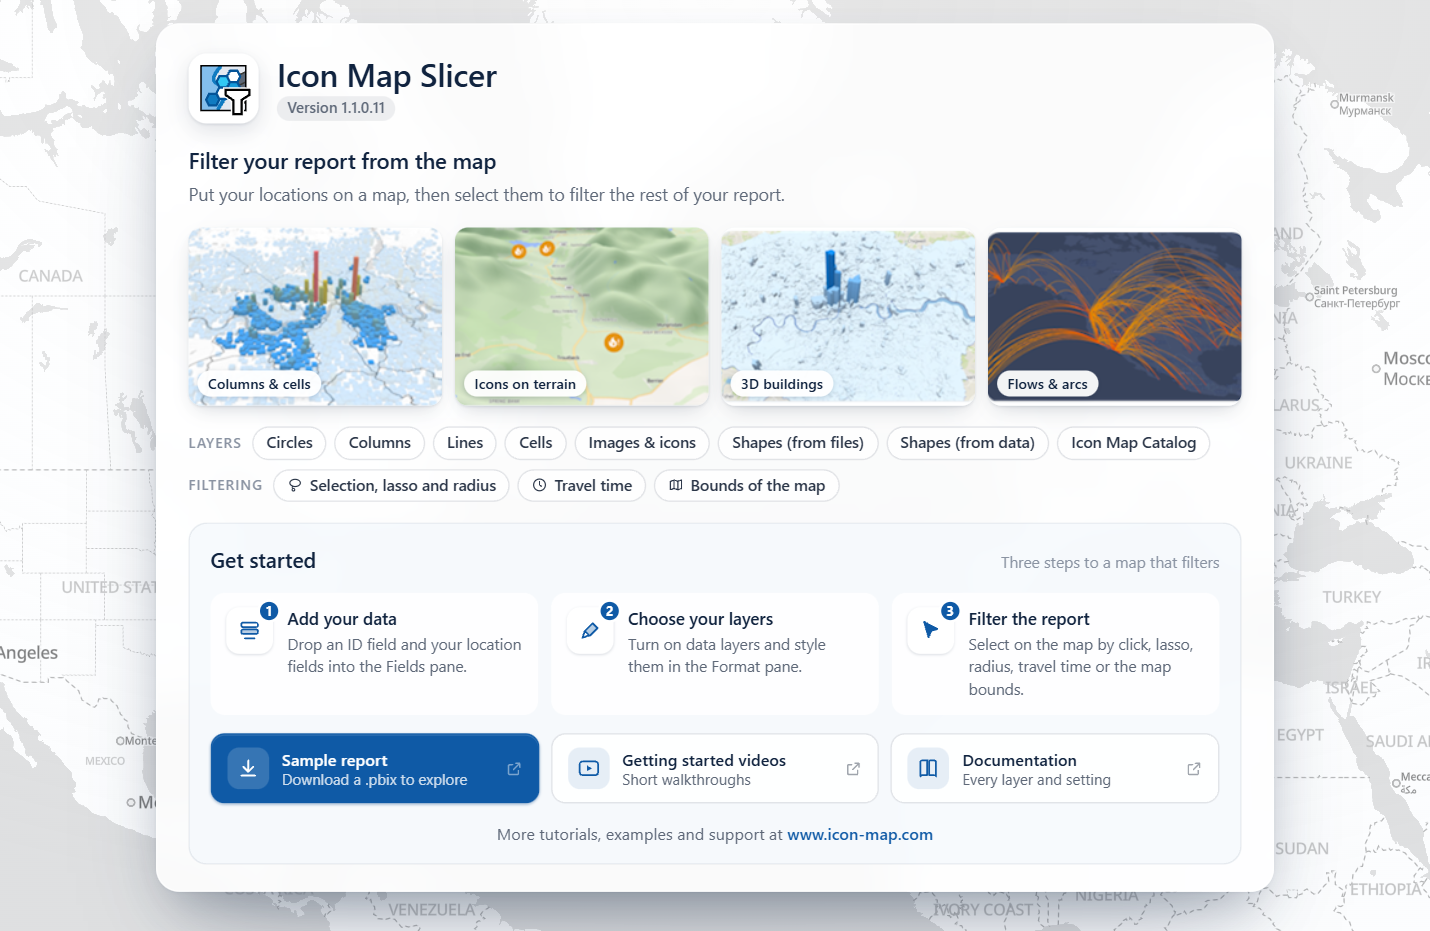Image resolution: width=1430 pixels, height=931 pixels.
Task: Click the lasso icon beside Selection, lasso and radius
Action: 295,485
